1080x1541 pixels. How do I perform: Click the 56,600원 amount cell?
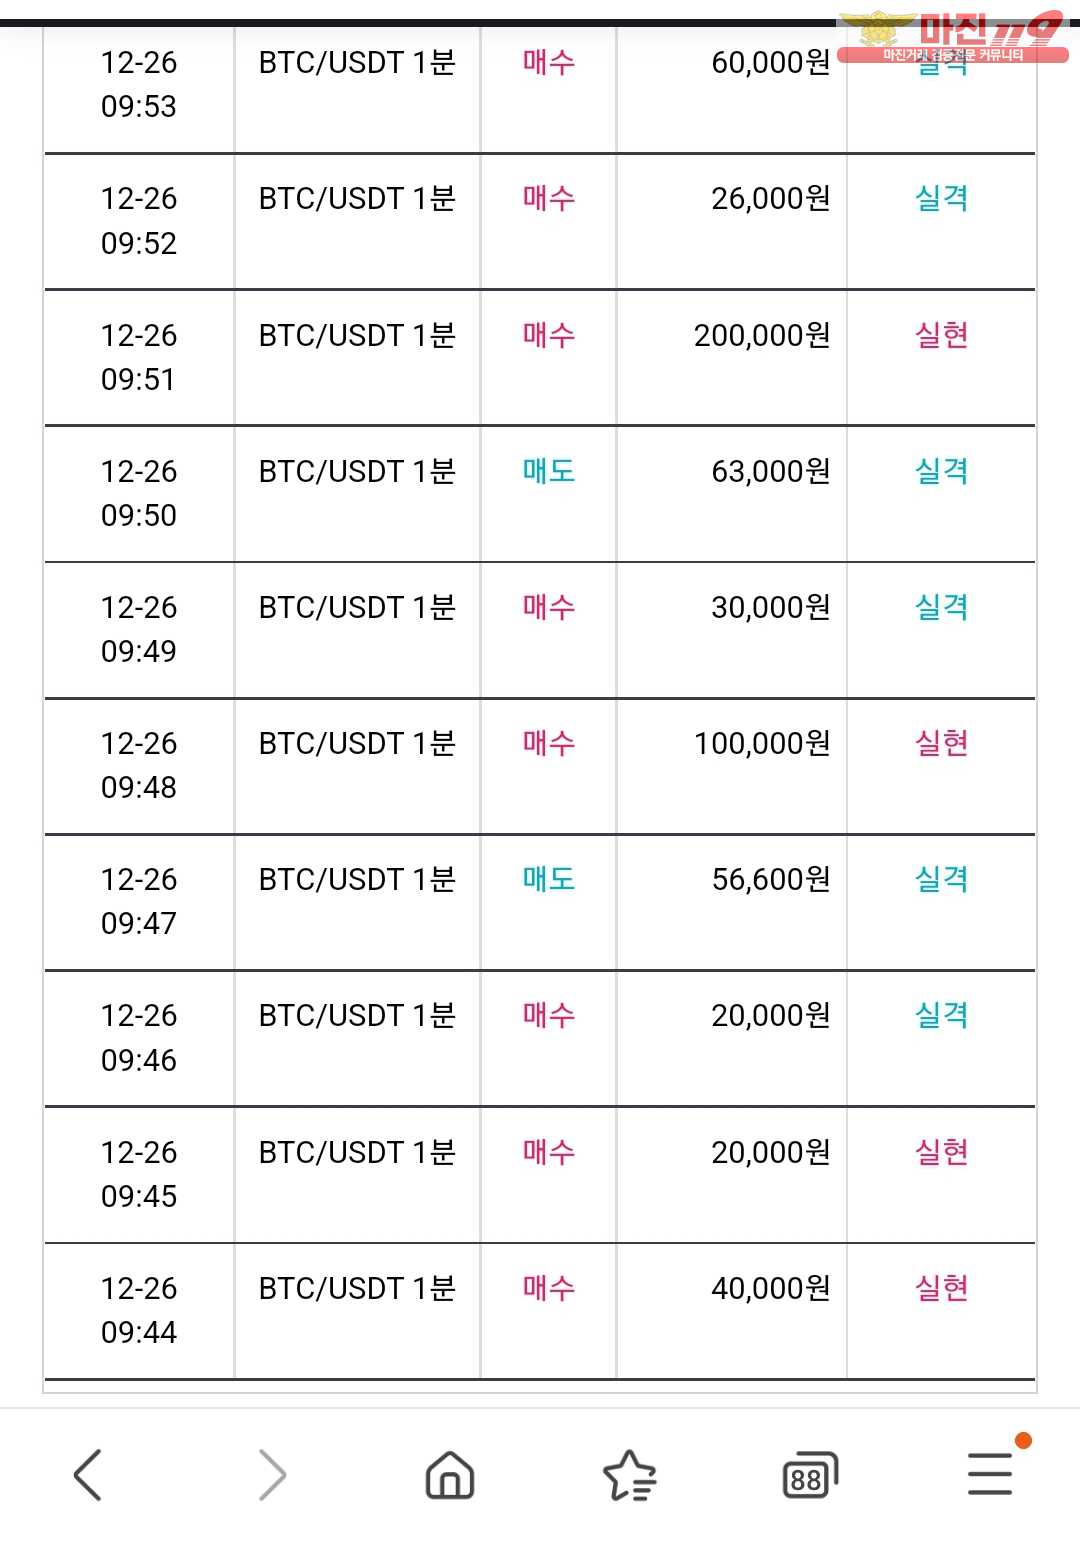771,879
